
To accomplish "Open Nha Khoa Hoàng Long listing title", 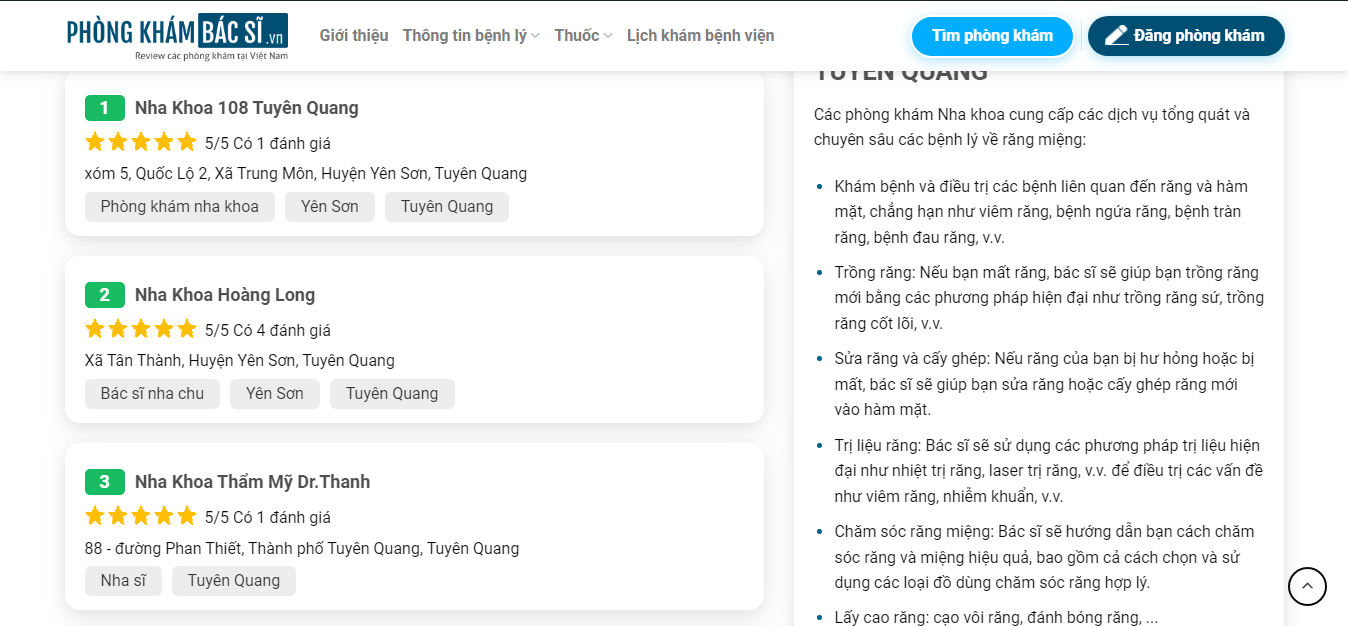I will (x=225, y=295).
